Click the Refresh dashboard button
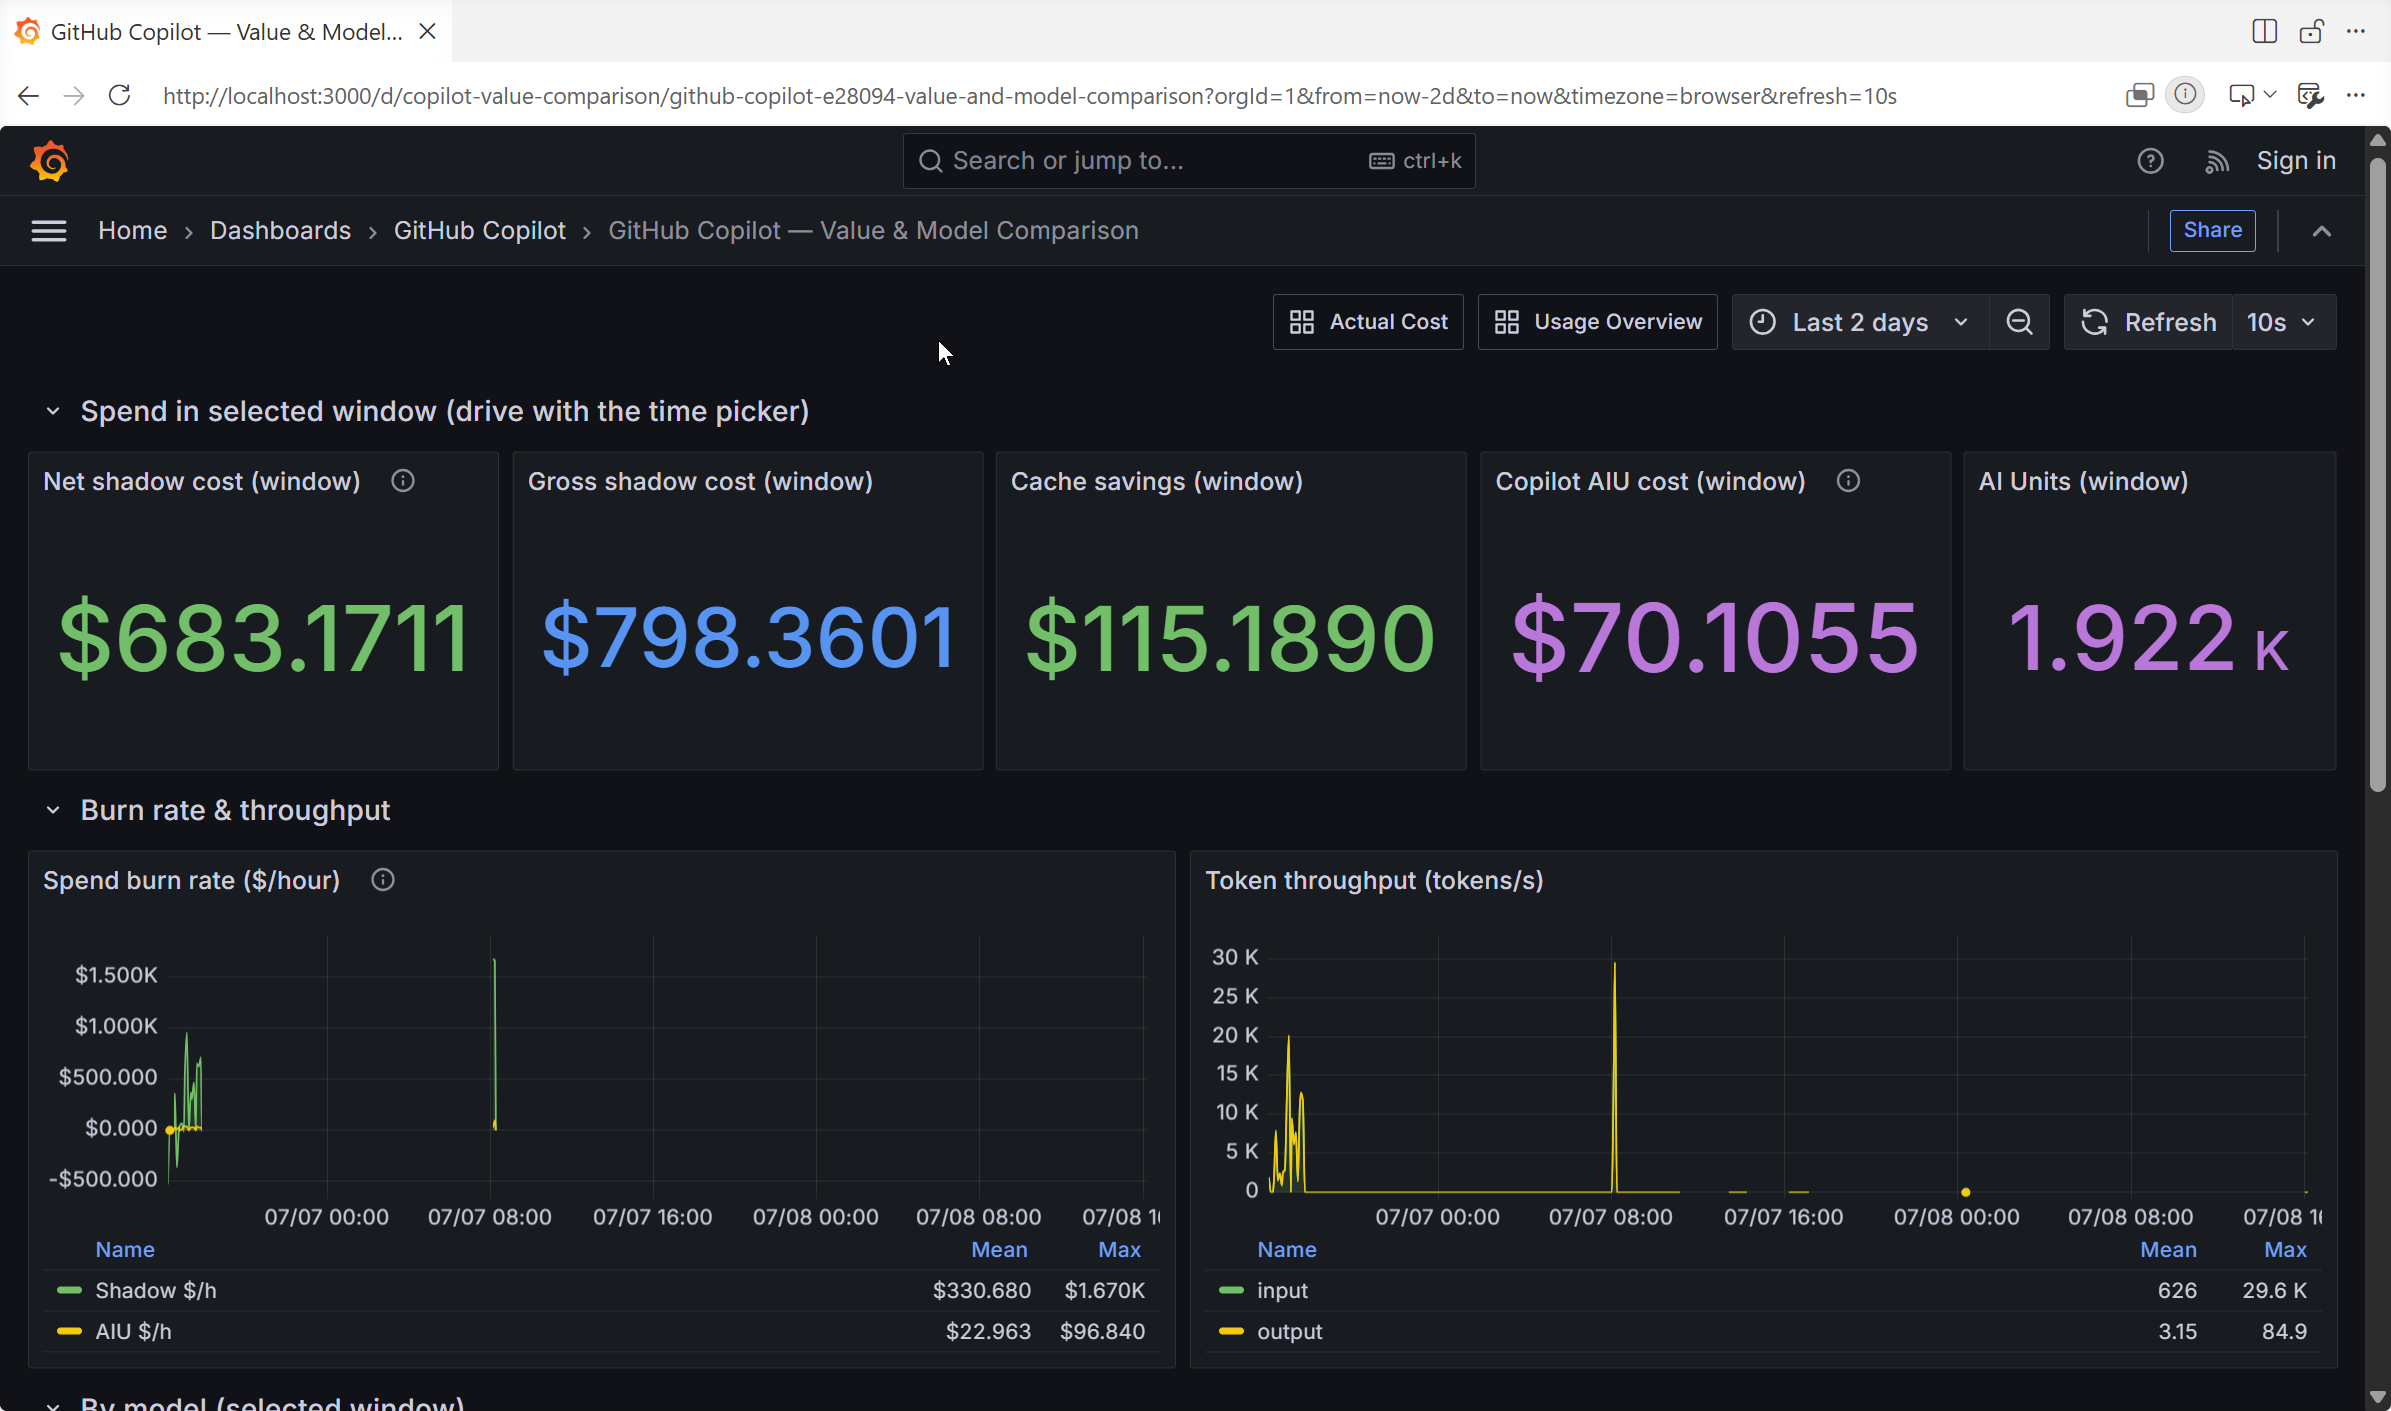 coord(2148,322)
